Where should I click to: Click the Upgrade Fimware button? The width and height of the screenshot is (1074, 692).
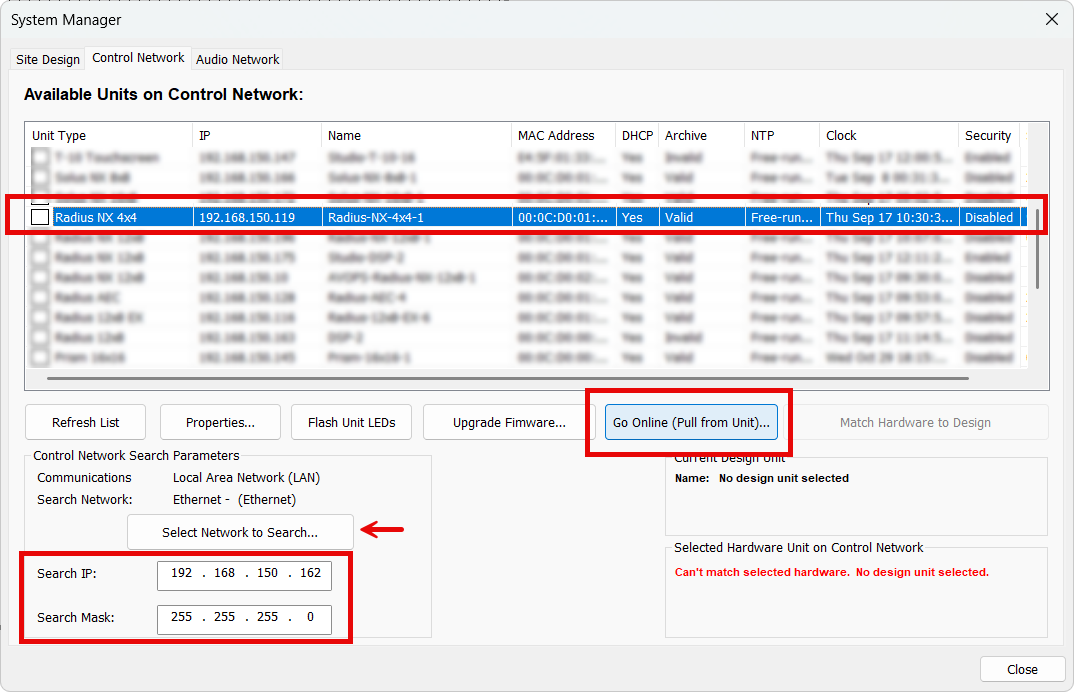tap(509, 423)
